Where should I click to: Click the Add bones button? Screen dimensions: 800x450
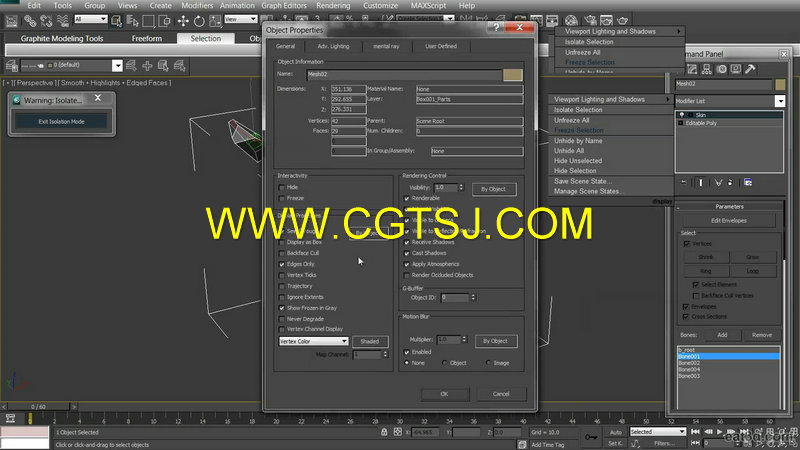pos(722,335)
